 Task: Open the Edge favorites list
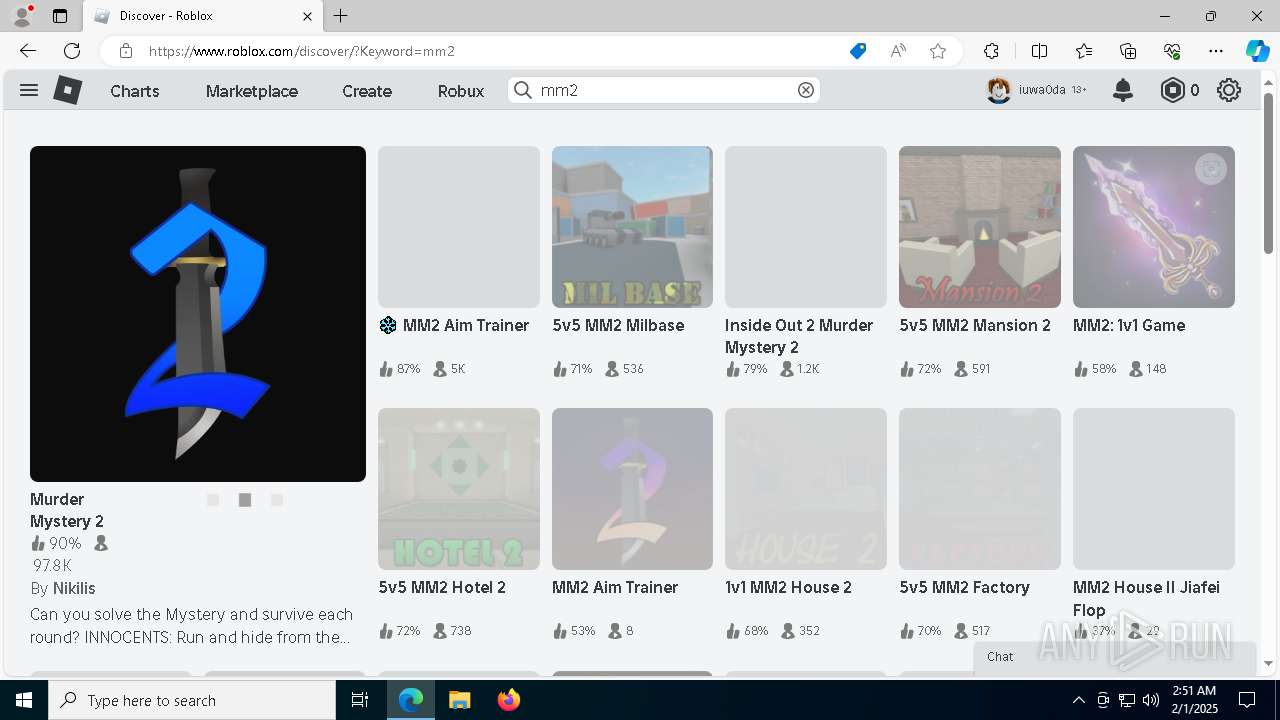pos(1084,51)
